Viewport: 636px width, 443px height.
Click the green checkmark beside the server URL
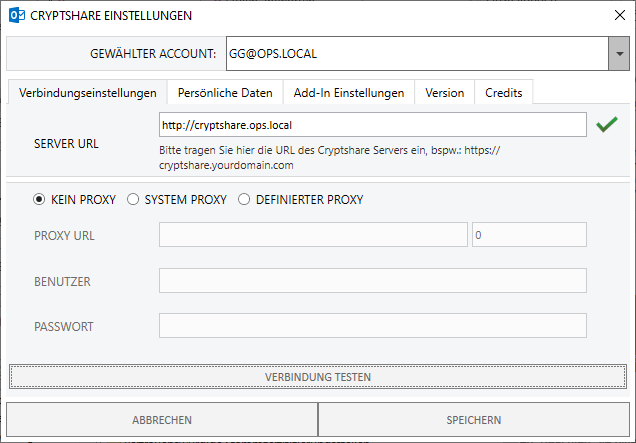(606, 125)
